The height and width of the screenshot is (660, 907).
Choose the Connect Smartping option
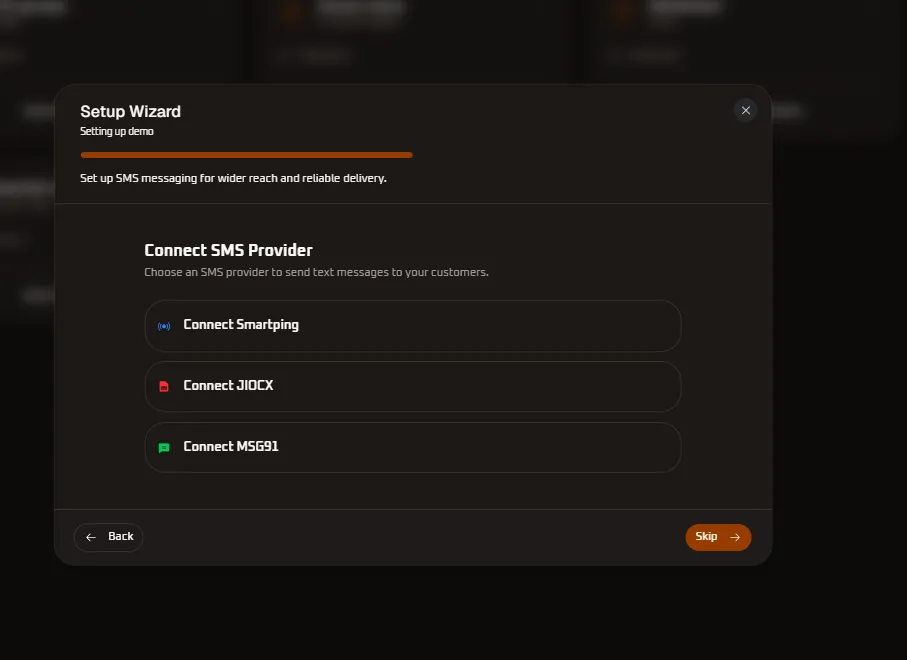[x=413, y=326]
